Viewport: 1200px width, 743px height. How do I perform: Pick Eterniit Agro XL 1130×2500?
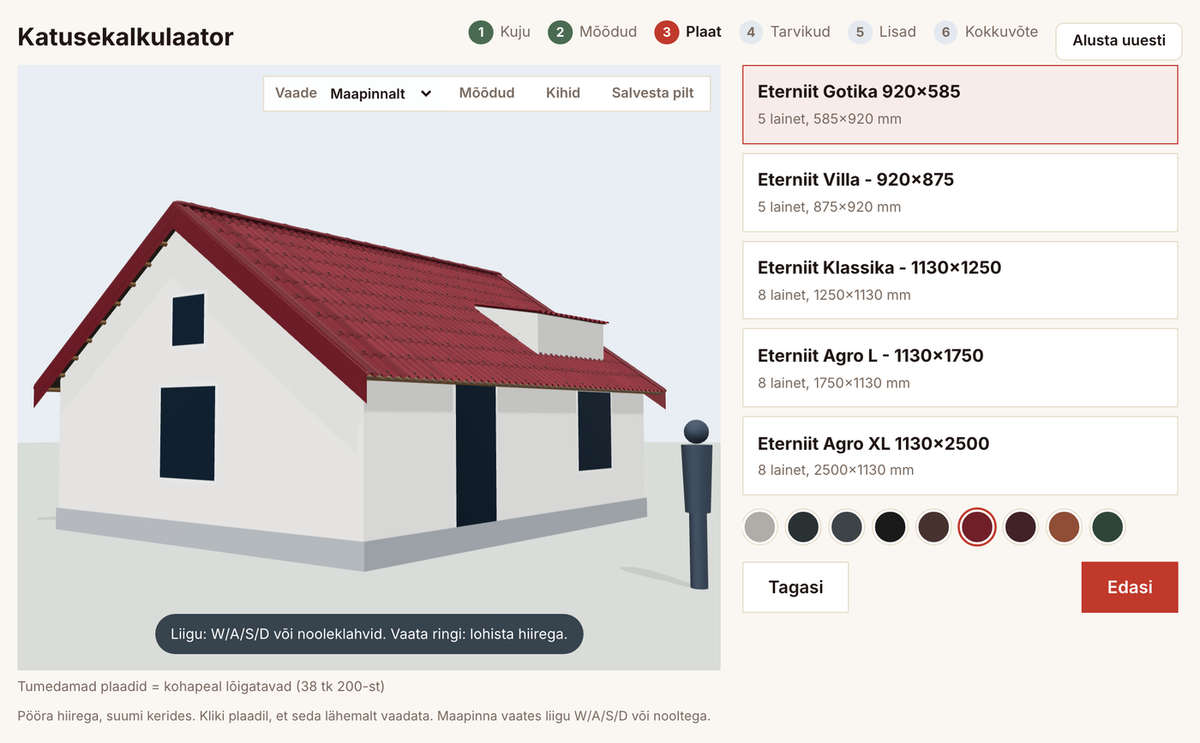click(x=960, y=456)
